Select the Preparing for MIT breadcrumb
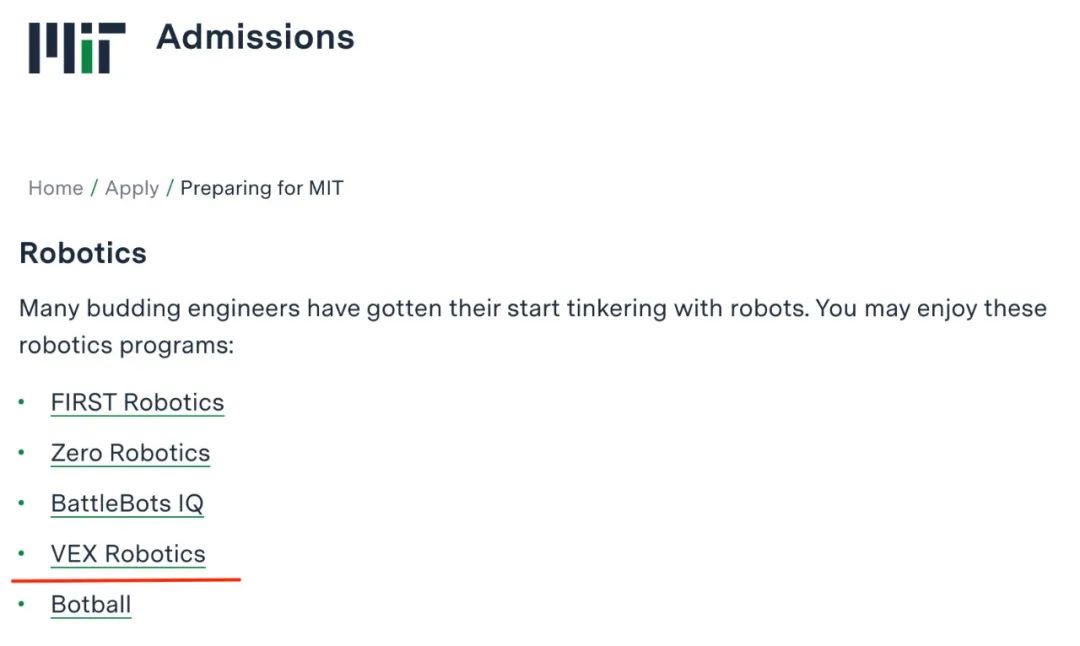The height and width of the screenshot is (646, 1080). pos(262,188)
